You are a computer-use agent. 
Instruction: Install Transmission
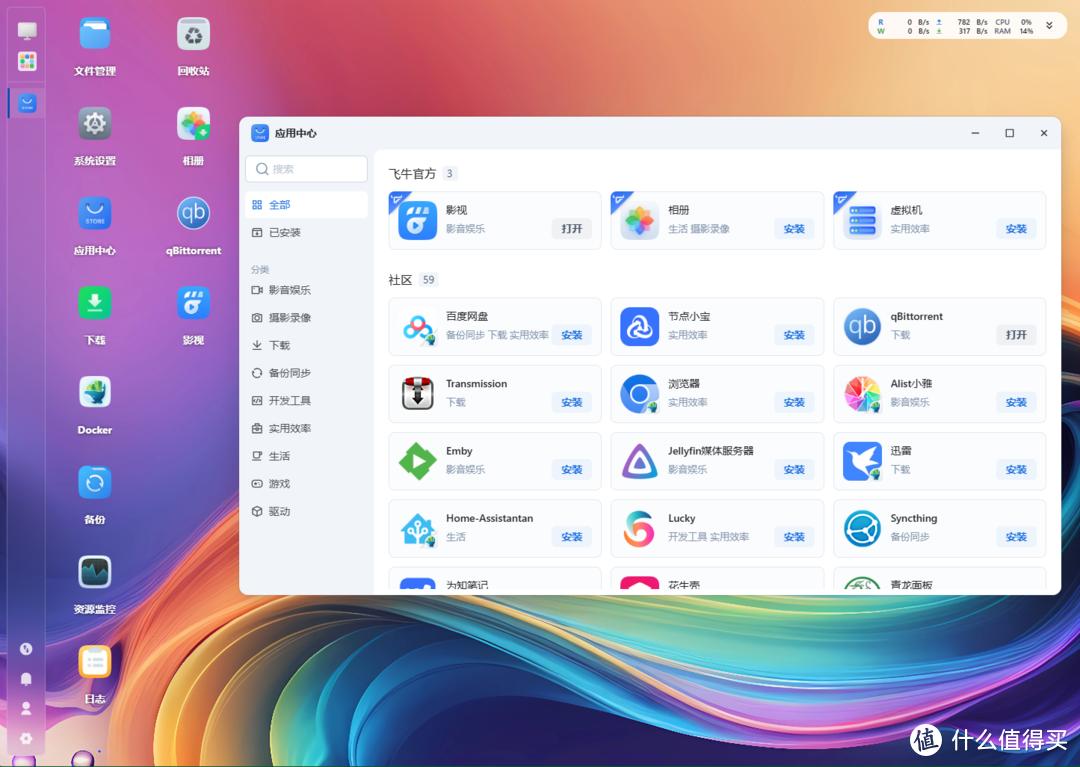click(x=572, y=402)
